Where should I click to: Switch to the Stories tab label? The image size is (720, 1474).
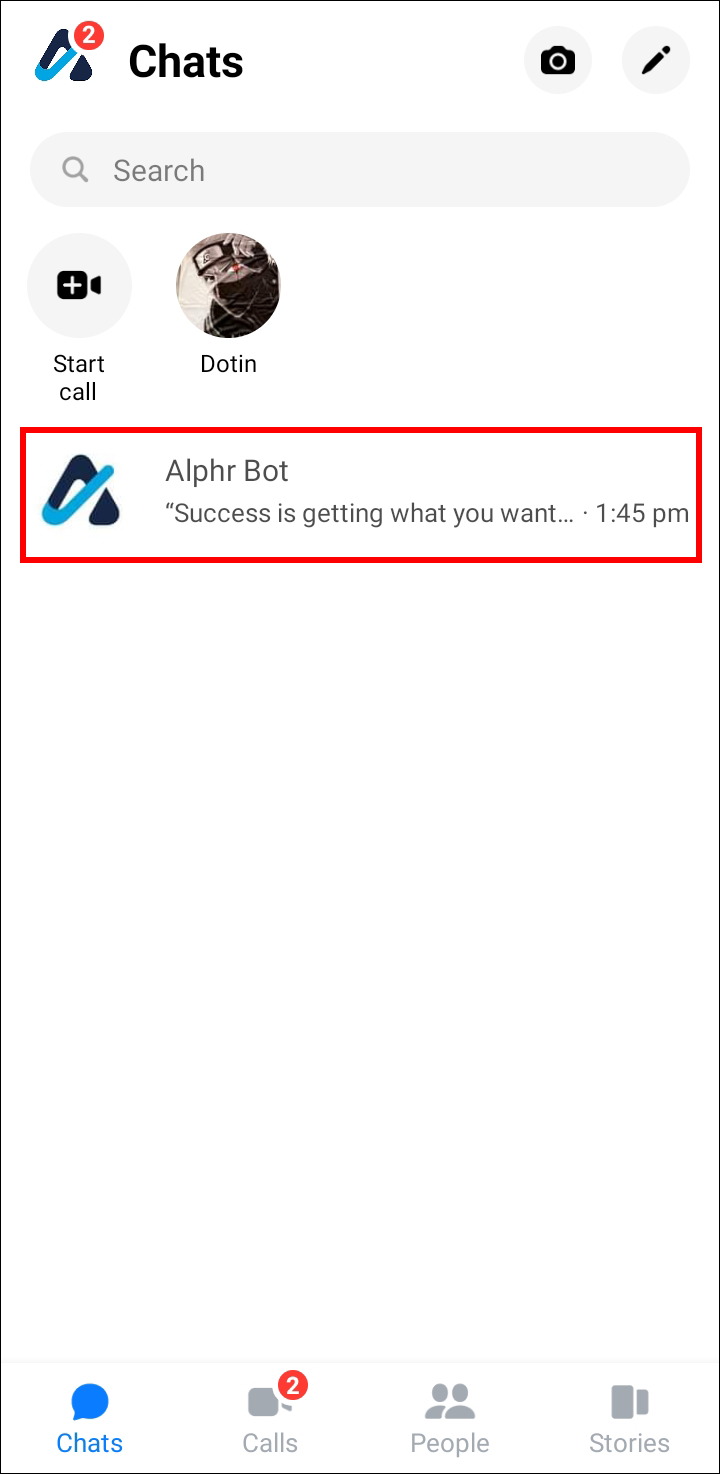(629, 1443)
